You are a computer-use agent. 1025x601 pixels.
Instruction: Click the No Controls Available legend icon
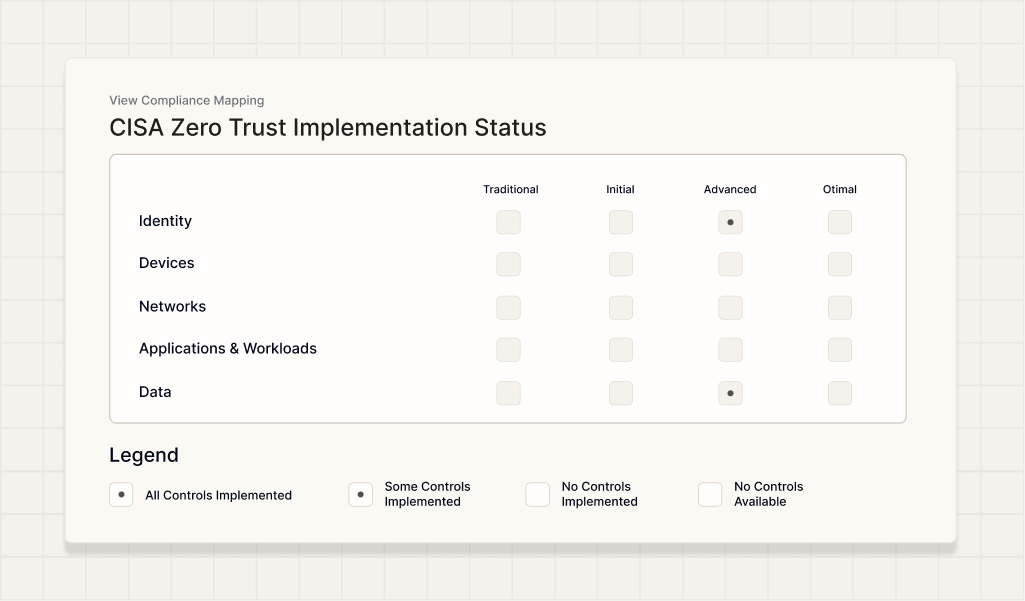coord(710,494)
